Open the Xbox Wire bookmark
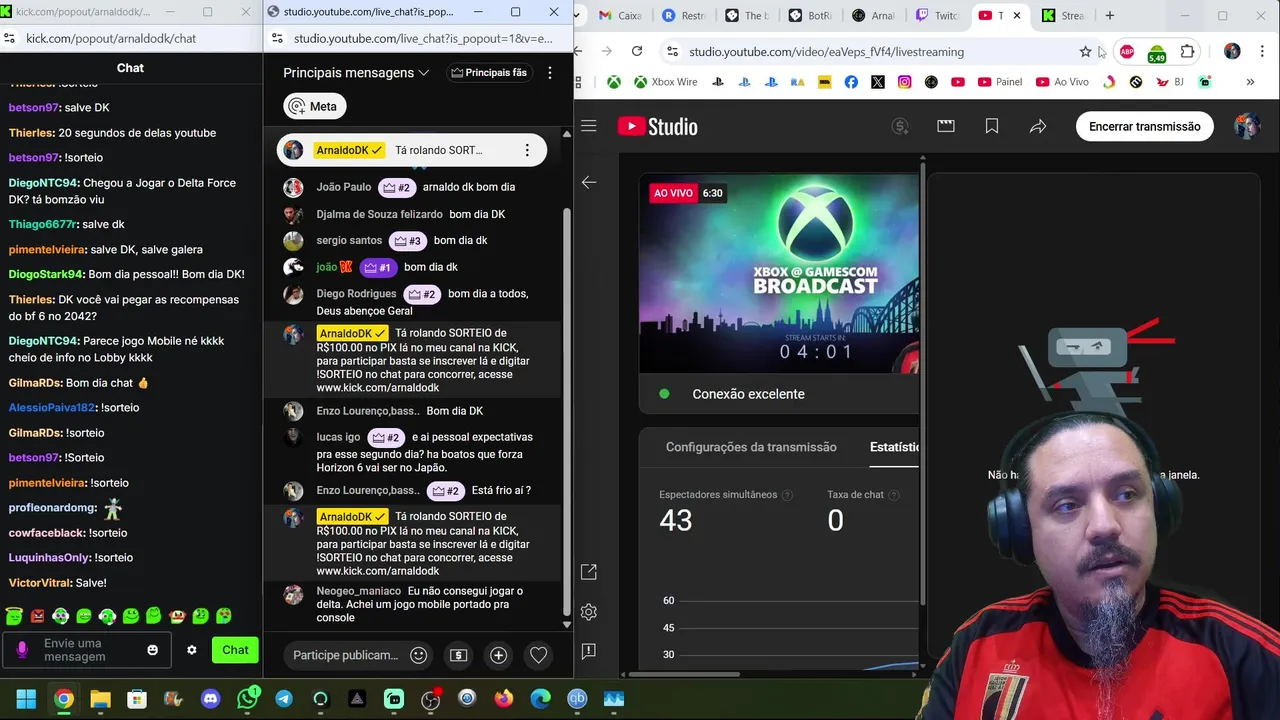Viewport: 1280px width, 720px height. (x=665, y=82)
